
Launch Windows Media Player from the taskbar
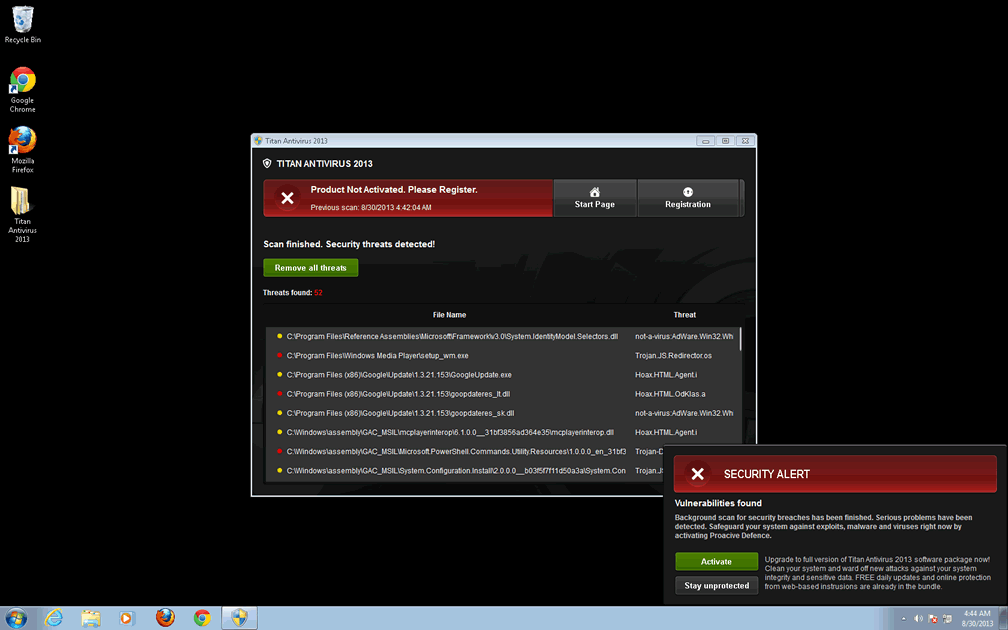[x=127, y=617]
